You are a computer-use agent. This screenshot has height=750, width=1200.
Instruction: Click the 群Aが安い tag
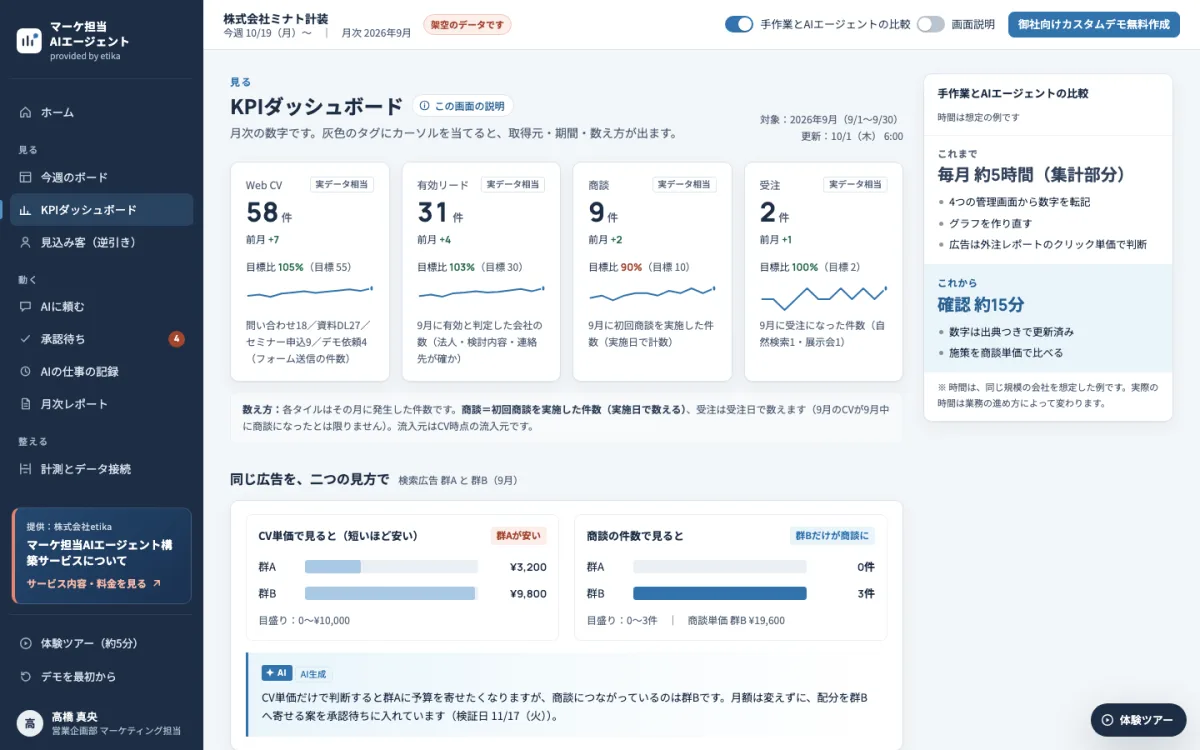[x=518, y=535]
